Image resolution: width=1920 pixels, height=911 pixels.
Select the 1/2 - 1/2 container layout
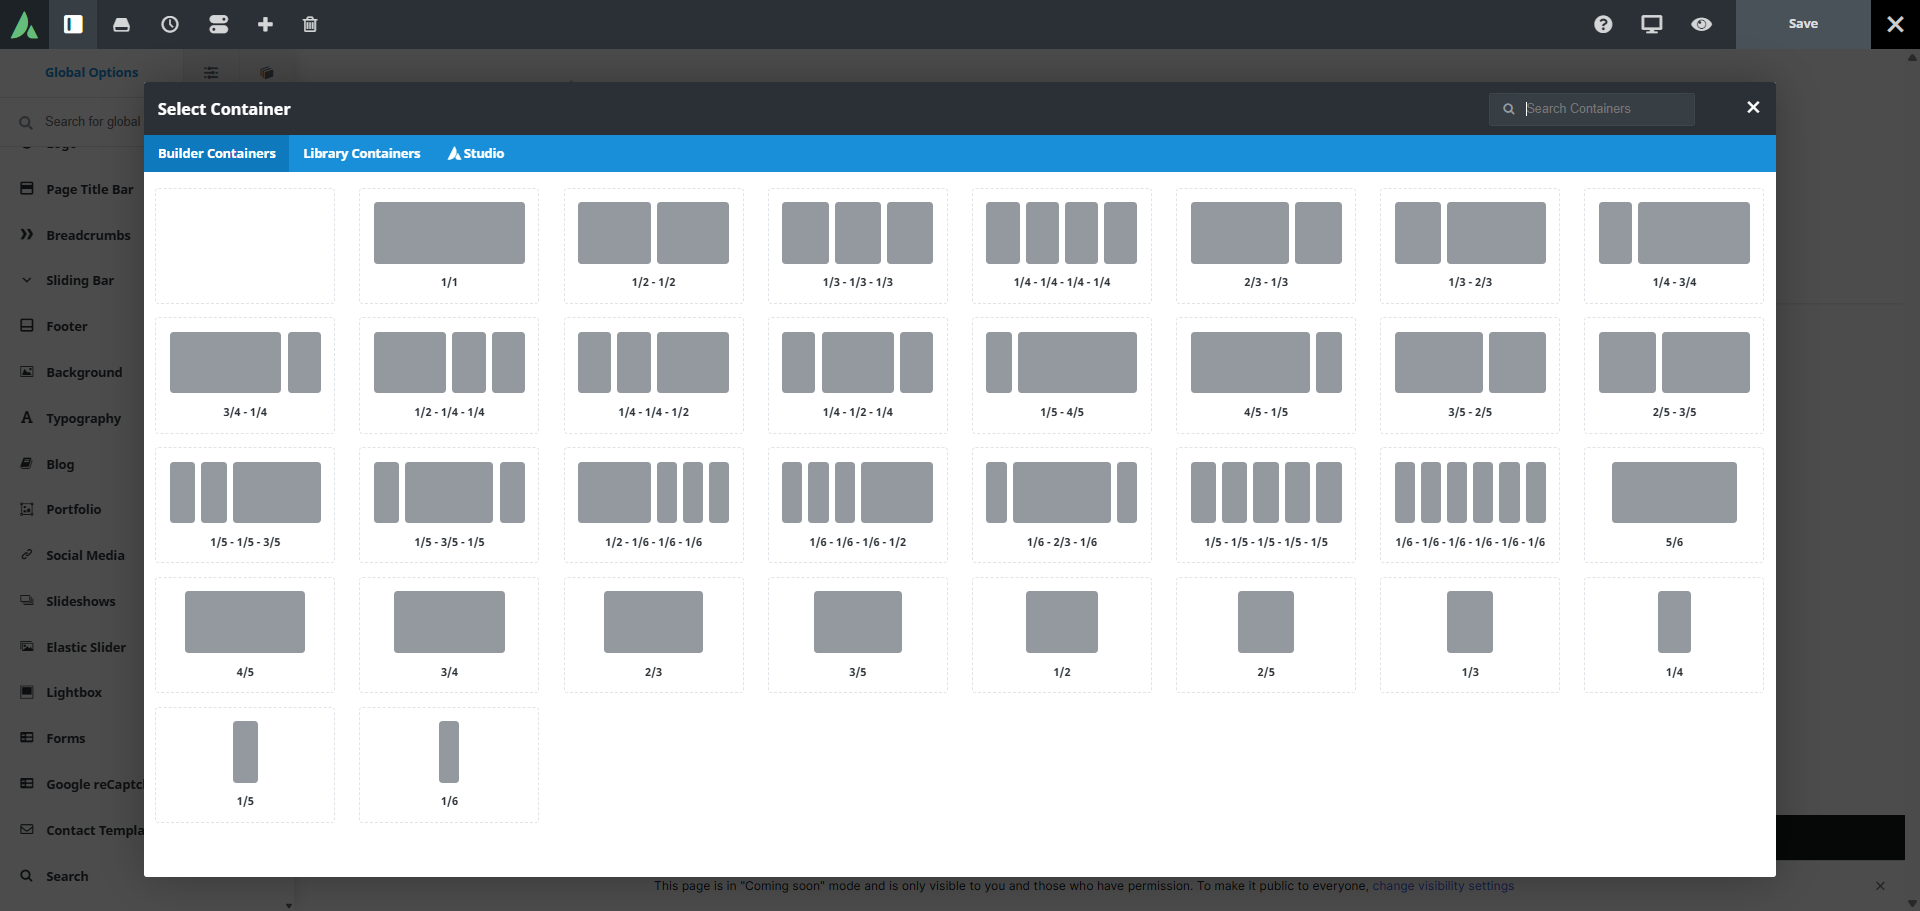pos(653,245)
